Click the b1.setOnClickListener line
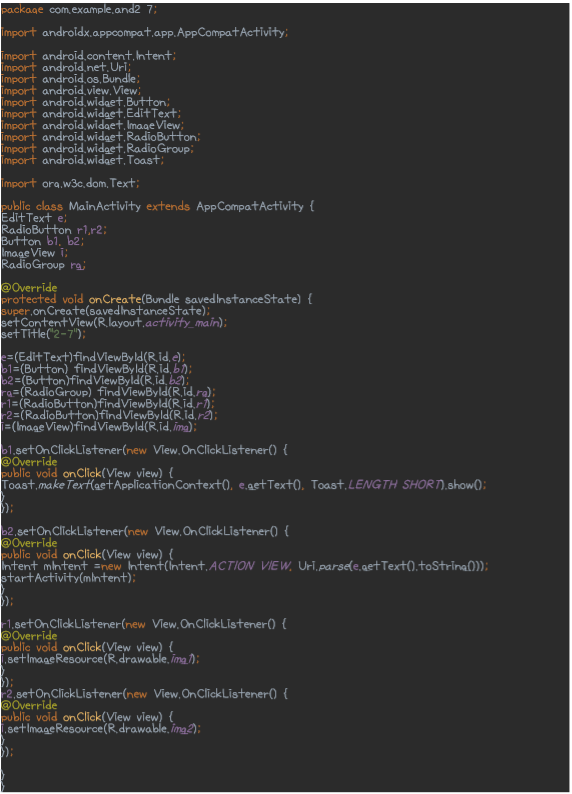572x794 pixels. coord(144,450)
